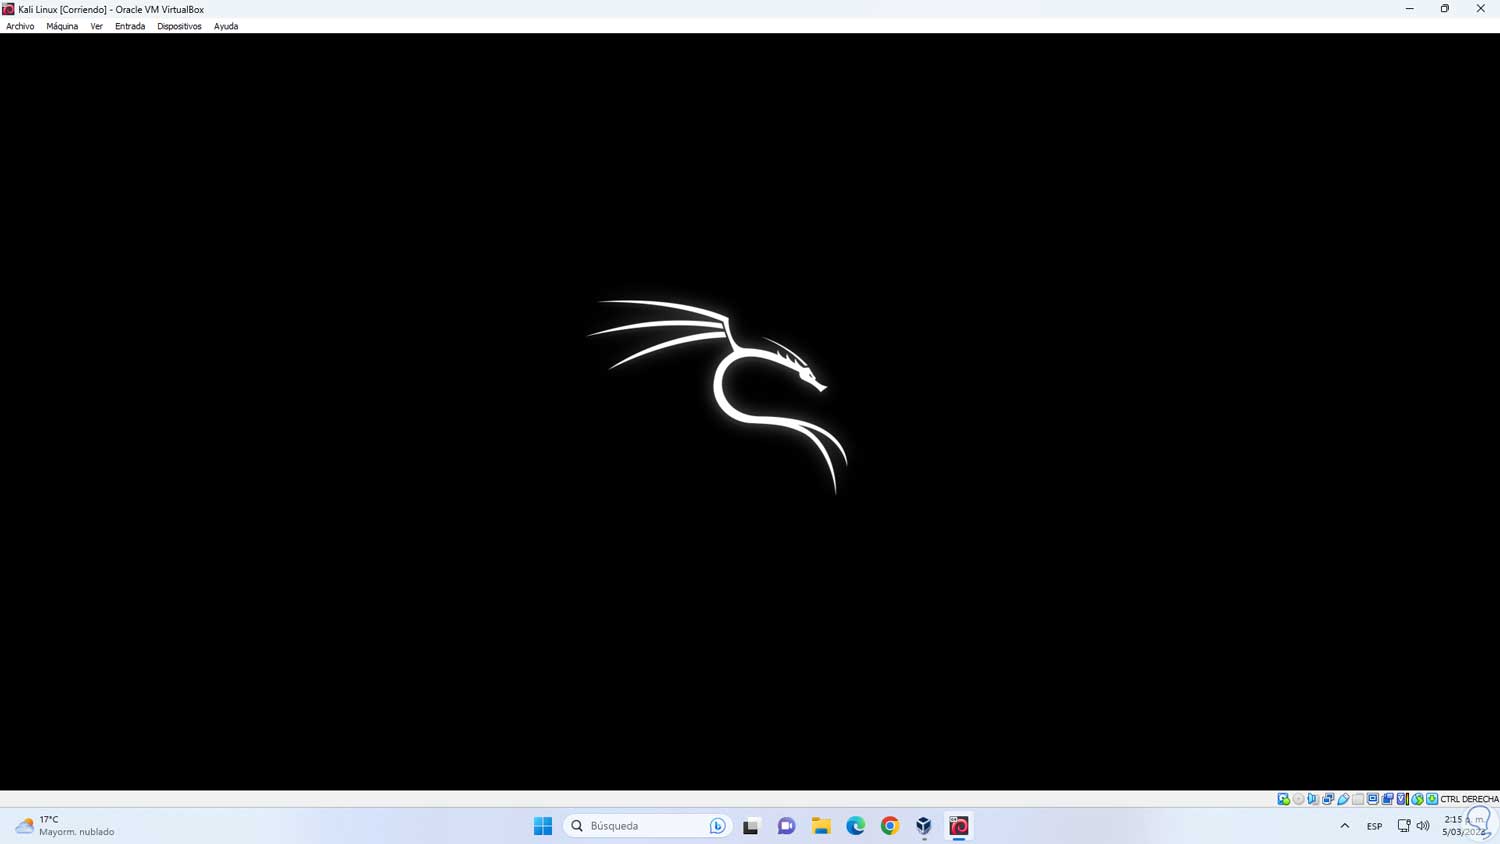Open the clock and date flyout
Viewport: 1500px width, 844px height.
[1463, 826]
